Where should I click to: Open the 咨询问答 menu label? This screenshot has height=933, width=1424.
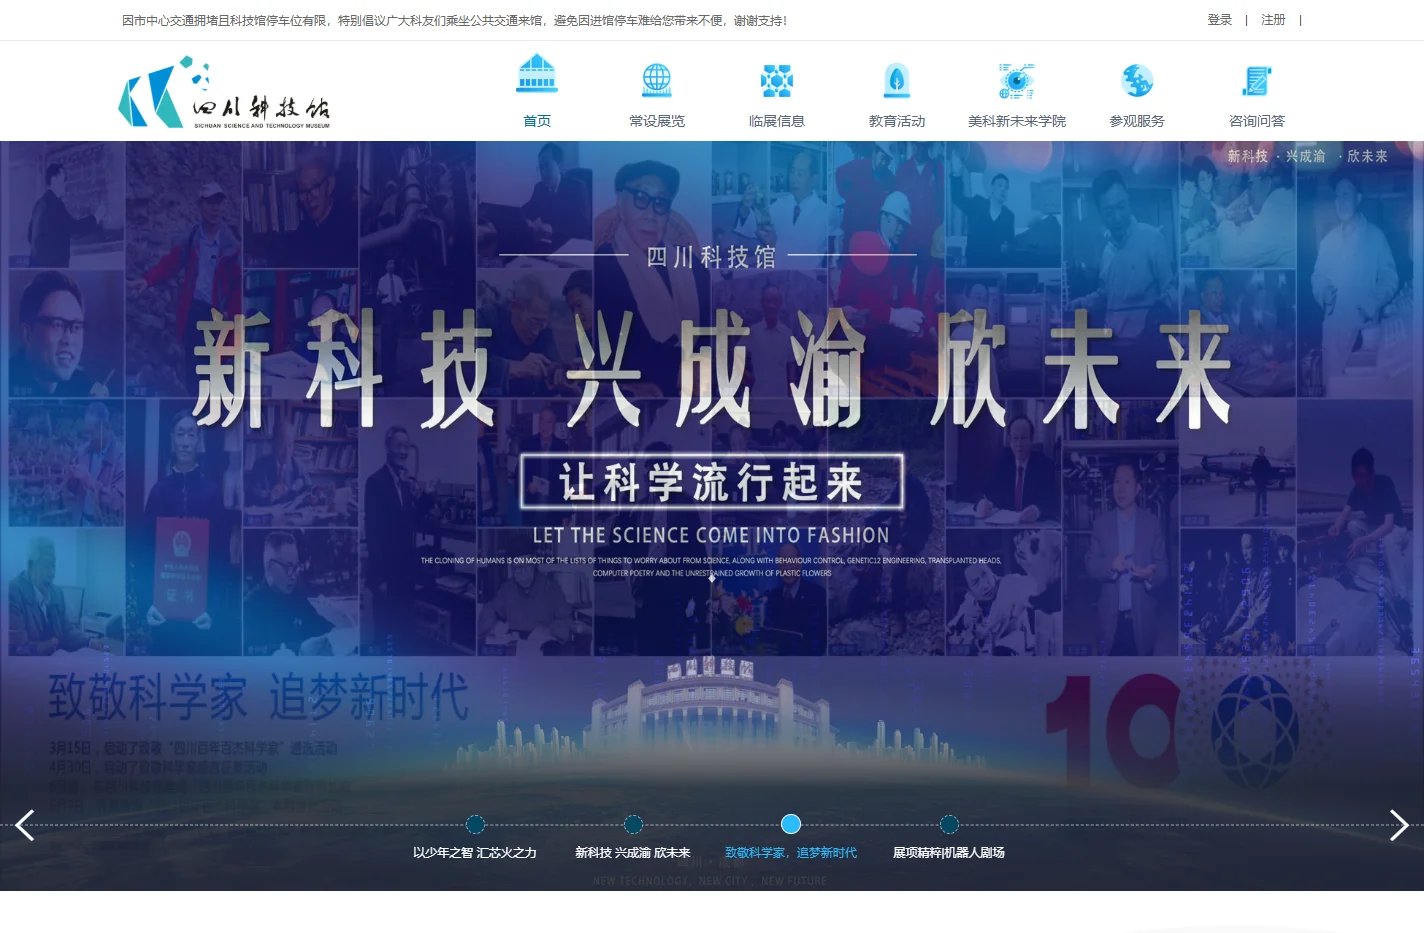pos(1257,121)
